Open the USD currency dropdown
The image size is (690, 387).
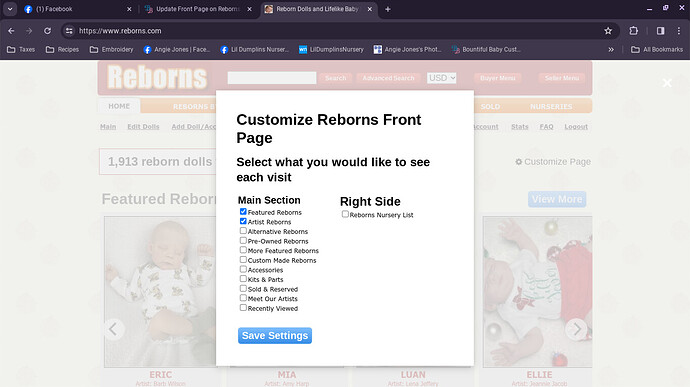point(441,78)
